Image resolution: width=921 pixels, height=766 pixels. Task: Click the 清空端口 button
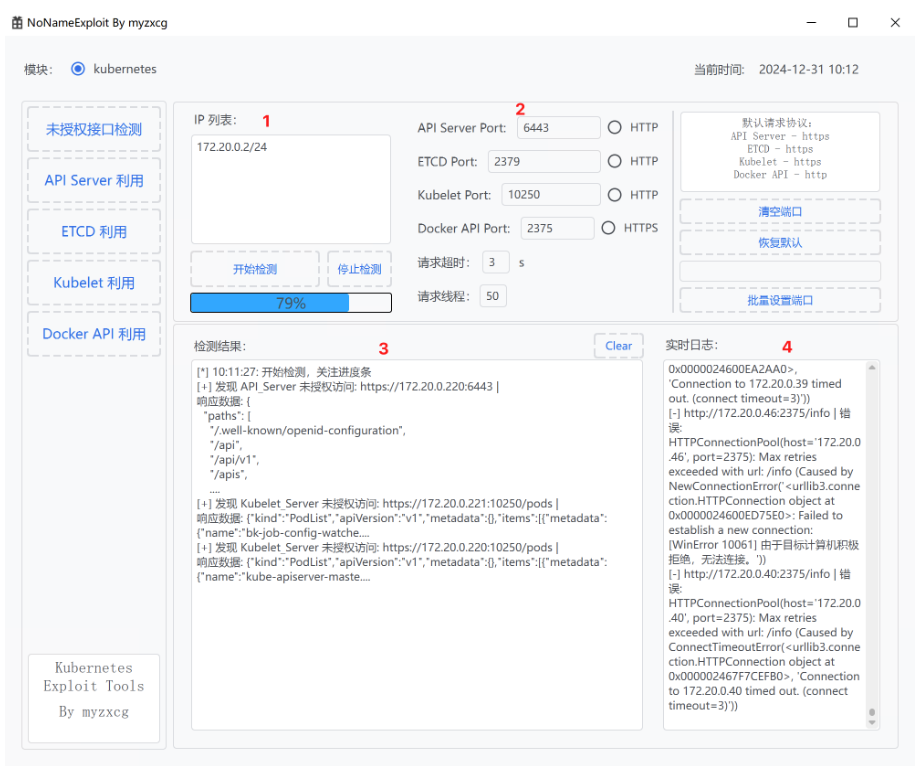coord(779,211)
